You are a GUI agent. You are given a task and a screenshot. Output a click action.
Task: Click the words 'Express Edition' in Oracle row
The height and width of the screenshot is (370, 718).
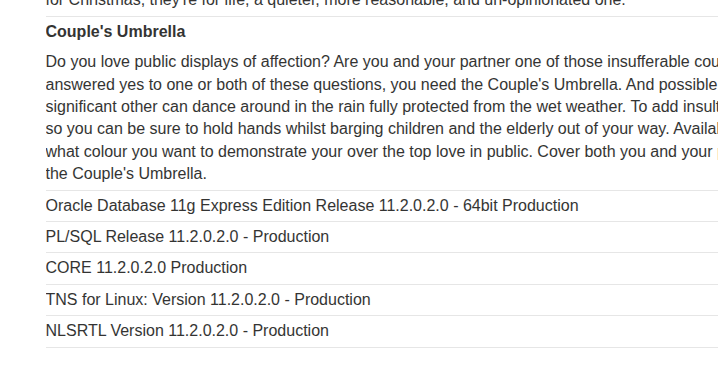pos(256,206)
